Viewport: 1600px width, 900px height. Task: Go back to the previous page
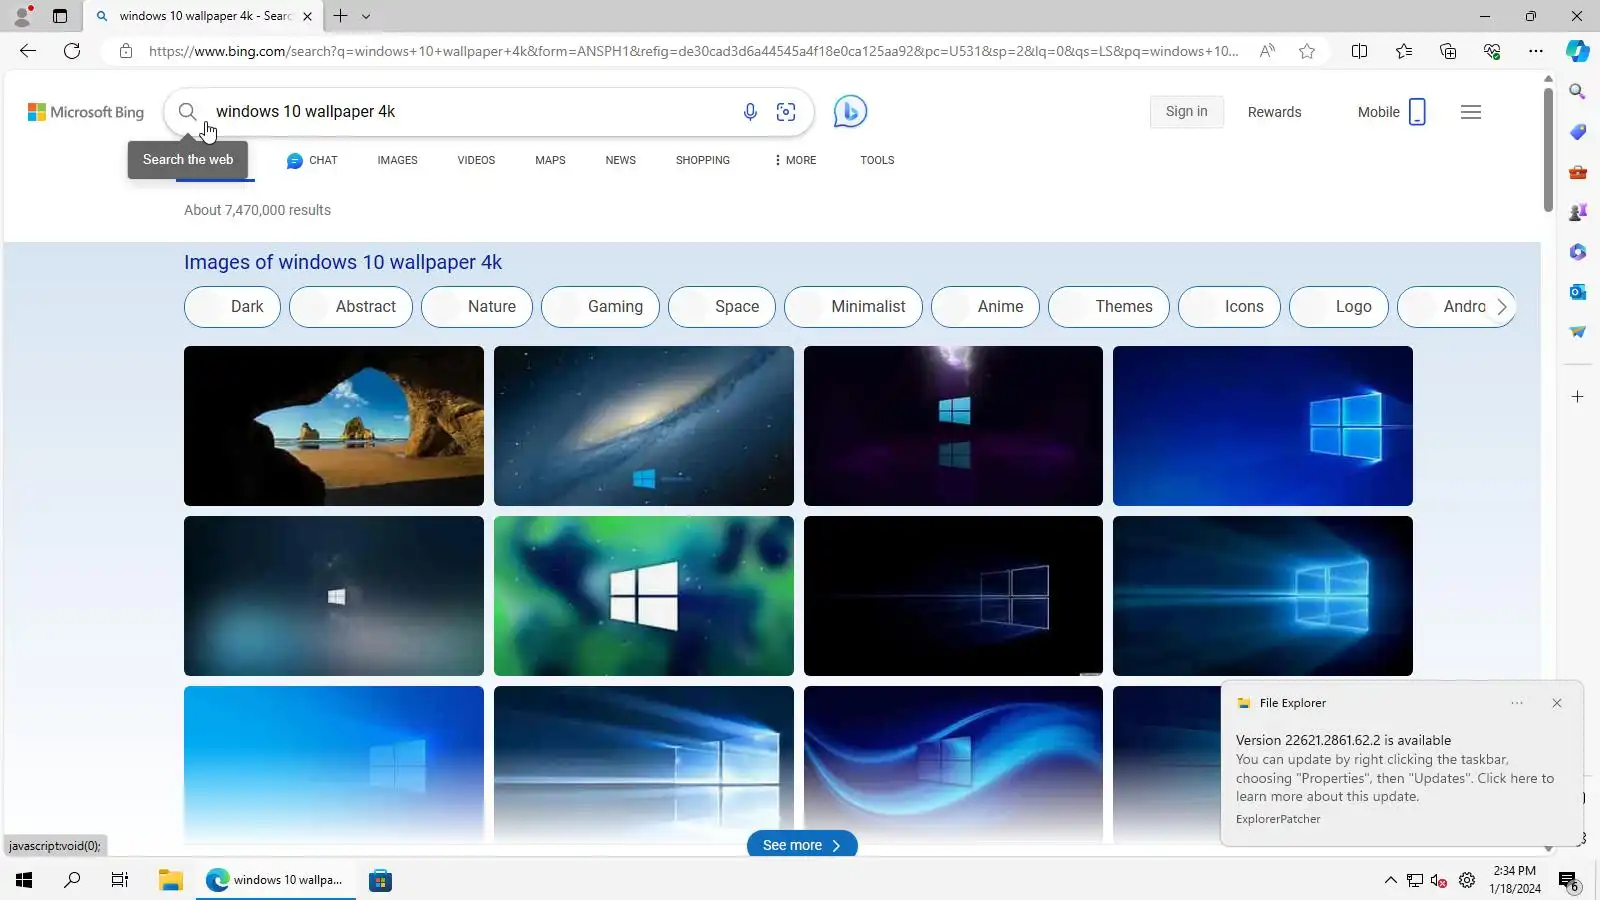(28, 51)
